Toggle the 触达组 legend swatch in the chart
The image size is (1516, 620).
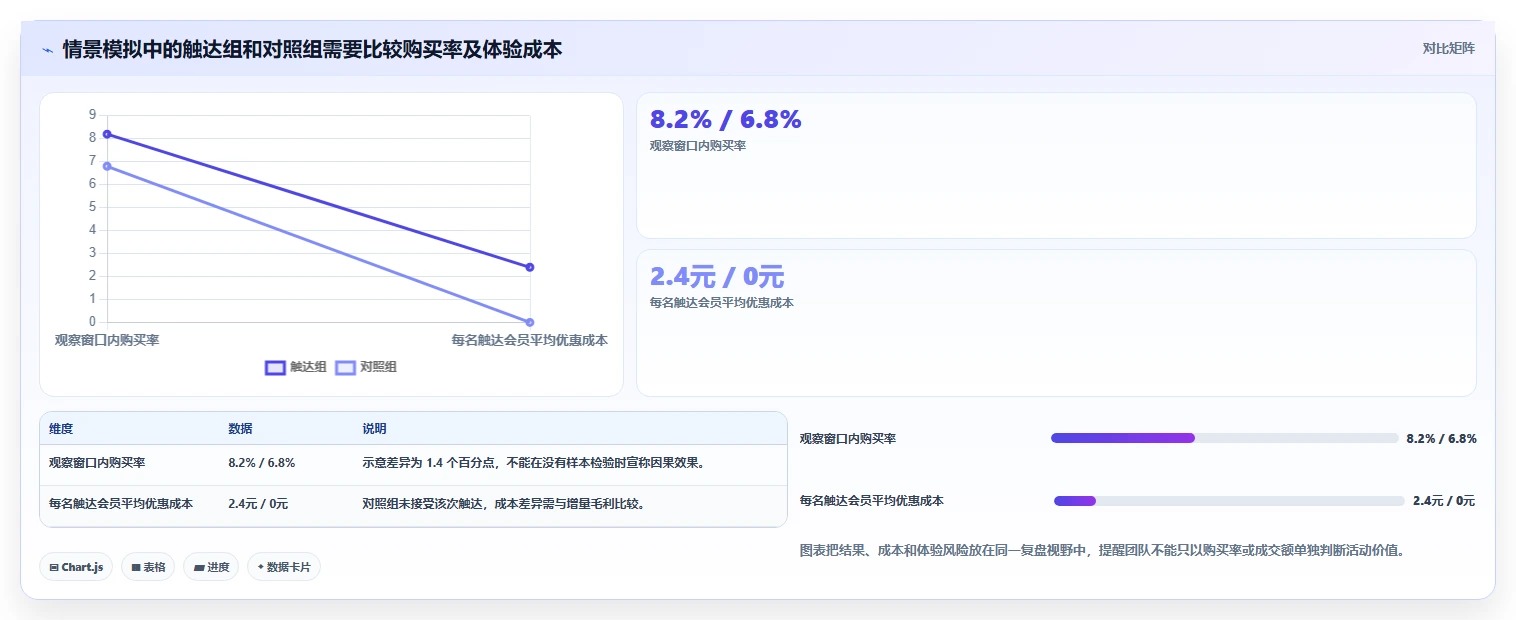275,367
